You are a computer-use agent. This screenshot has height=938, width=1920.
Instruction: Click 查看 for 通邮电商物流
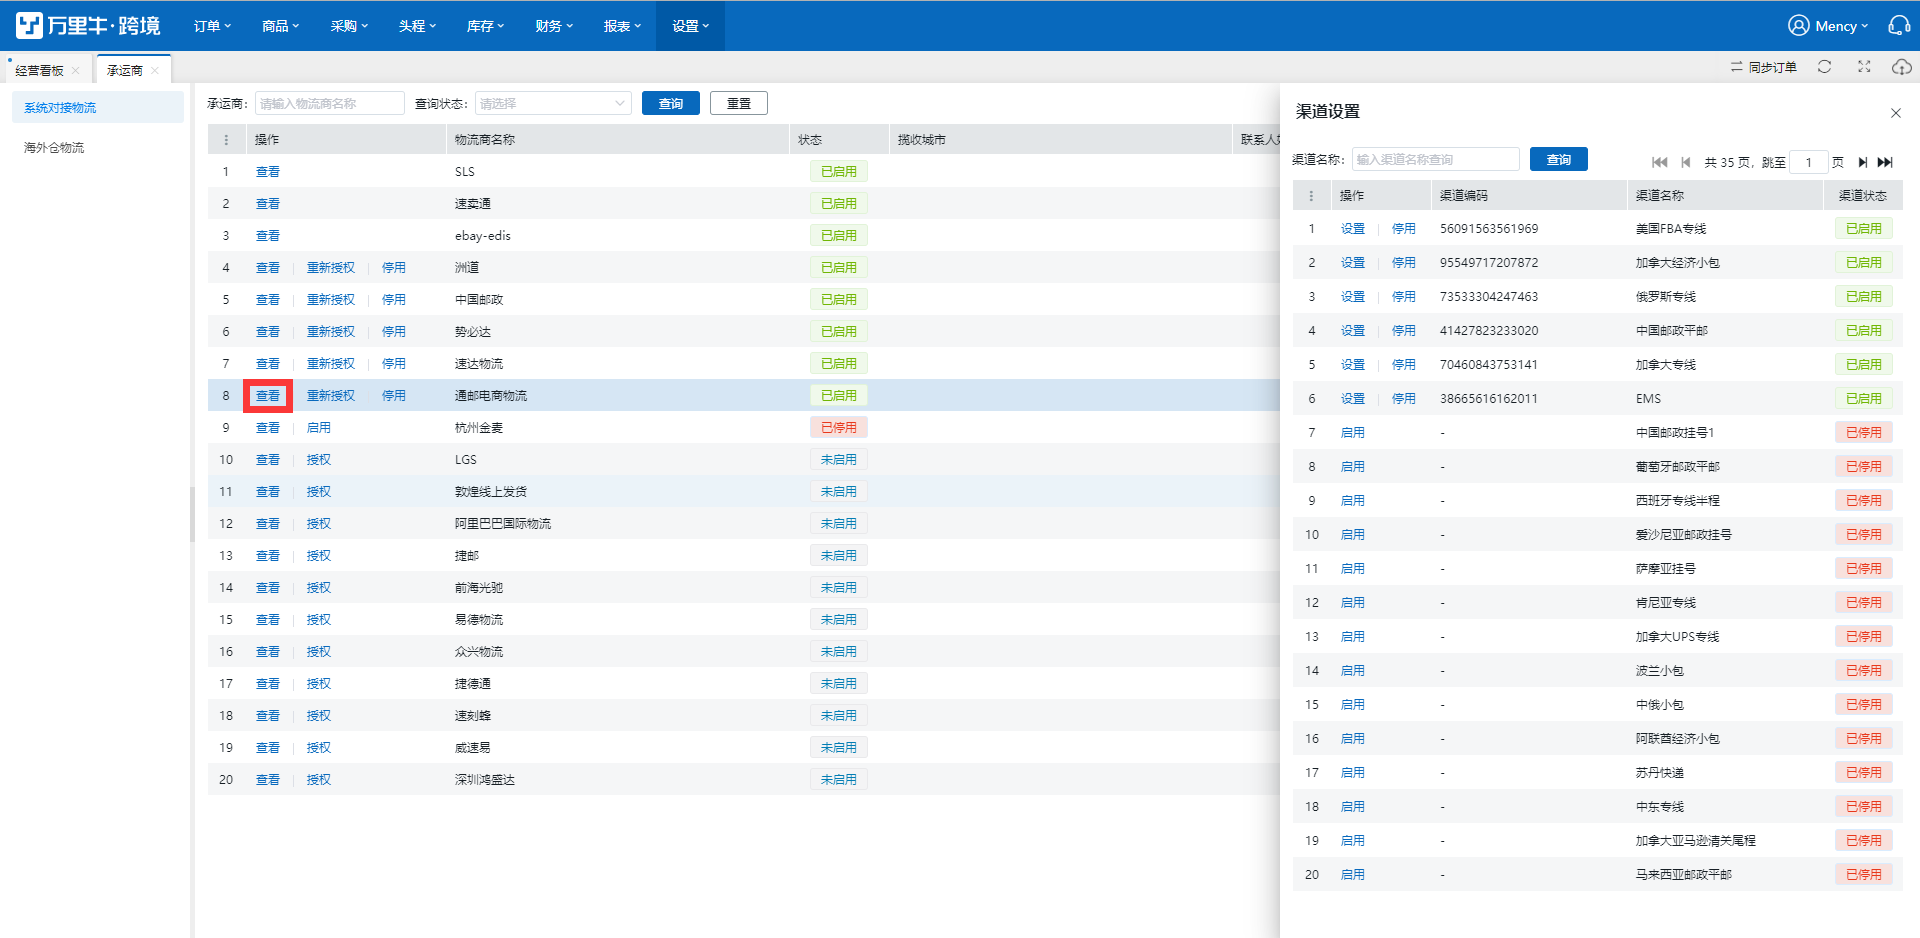click(268, 396)
